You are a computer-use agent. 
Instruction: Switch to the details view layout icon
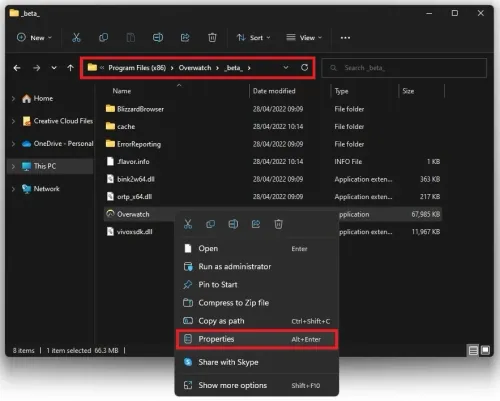[473, 350]
